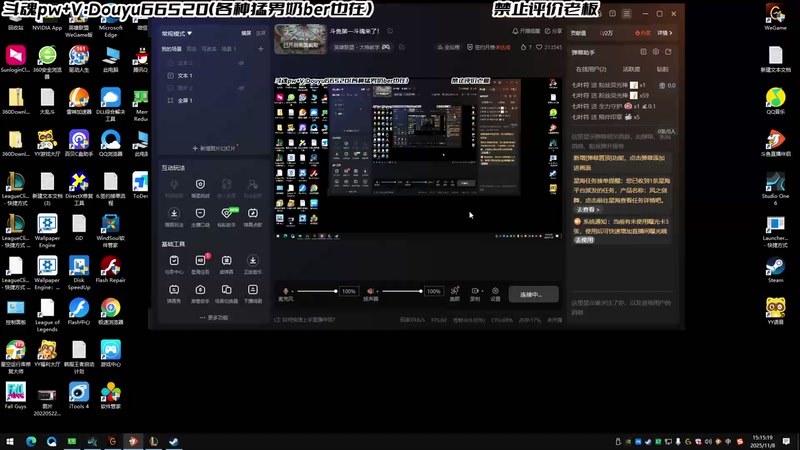This screenshot has width=800, height=450.
Task: Open the 全站榜 ranking
Action: (x=448, y=47)
